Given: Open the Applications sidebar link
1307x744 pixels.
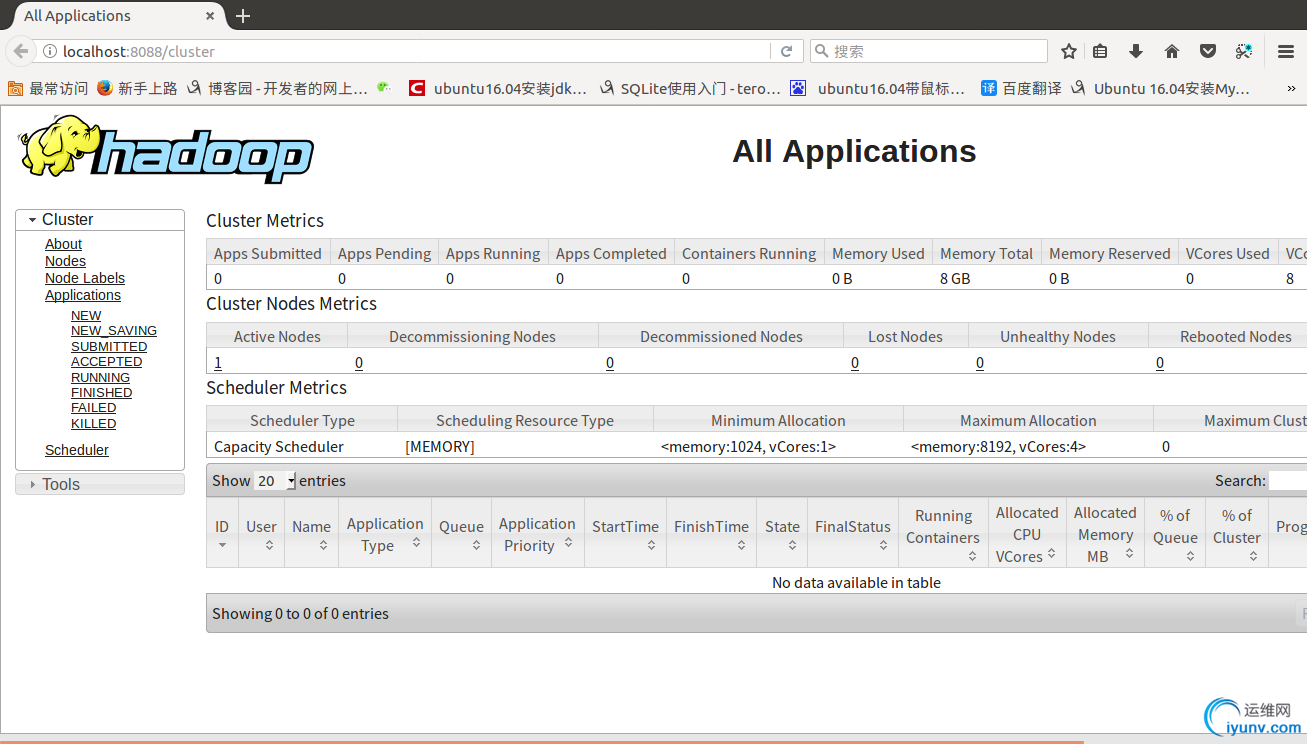Looking at the screenshot, I should [x=83, y=295].
